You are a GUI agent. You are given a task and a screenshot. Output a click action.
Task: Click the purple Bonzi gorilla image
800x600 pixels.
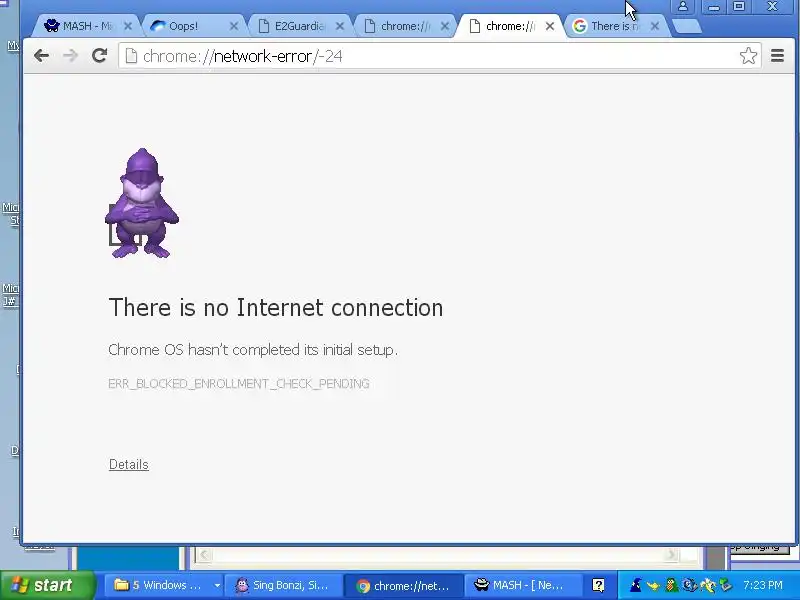tap(142, 203)
